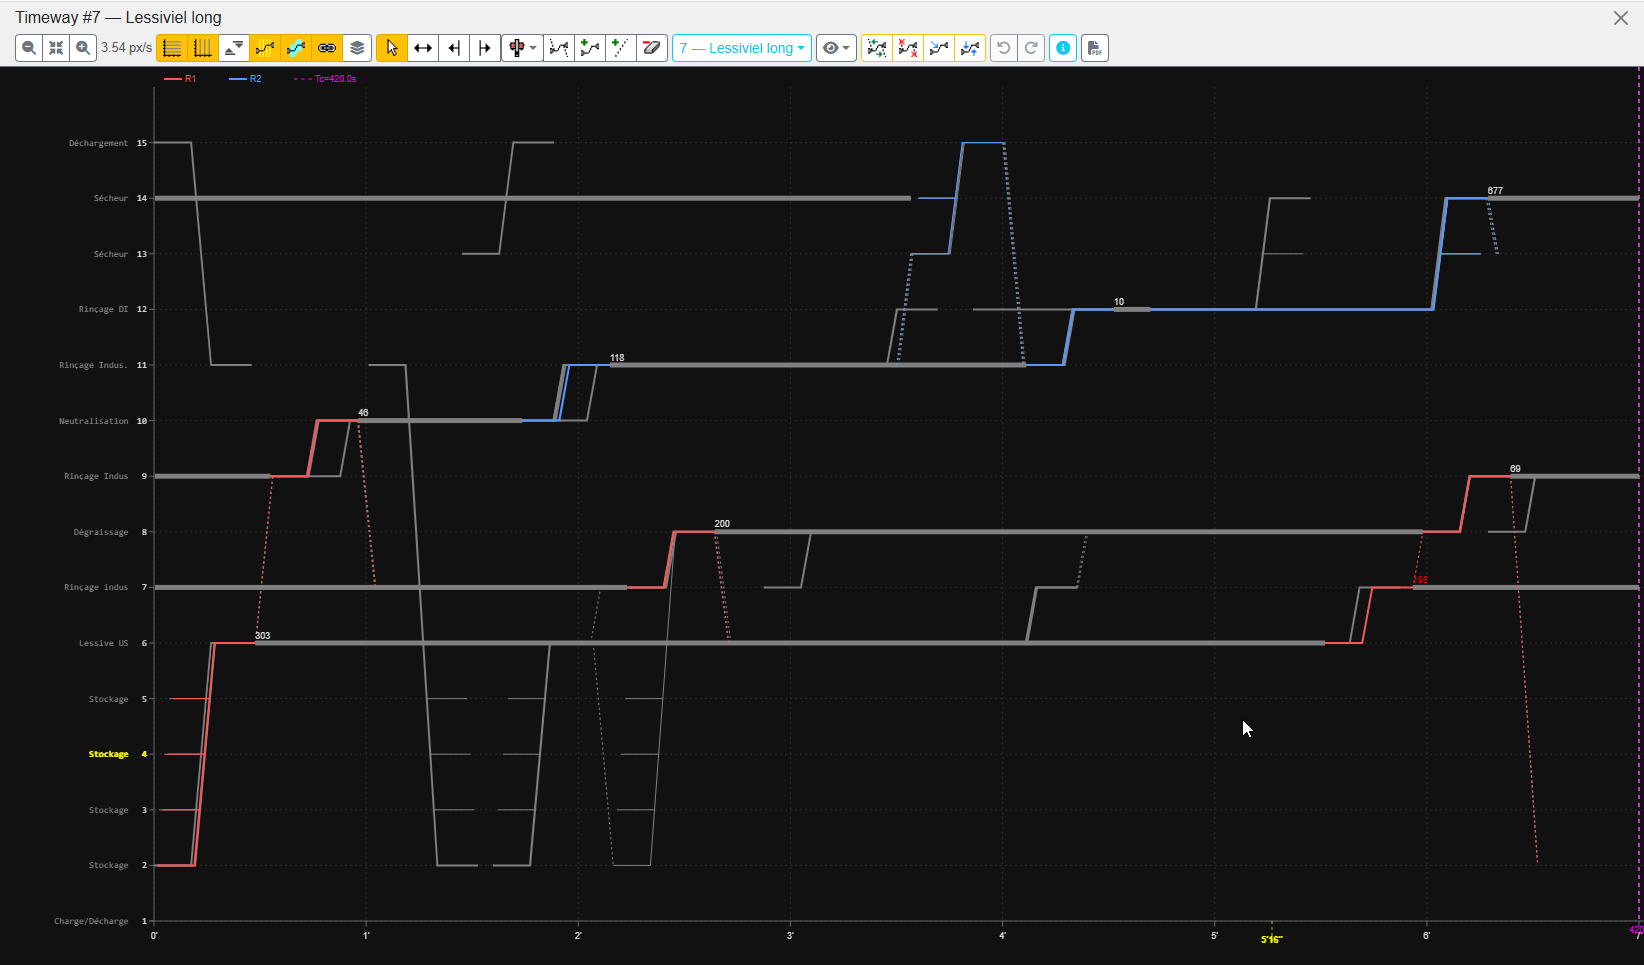Click the horizontal double-arrow move tool
Viewport: 1644px width, 965px height.
tap(423, 48)
